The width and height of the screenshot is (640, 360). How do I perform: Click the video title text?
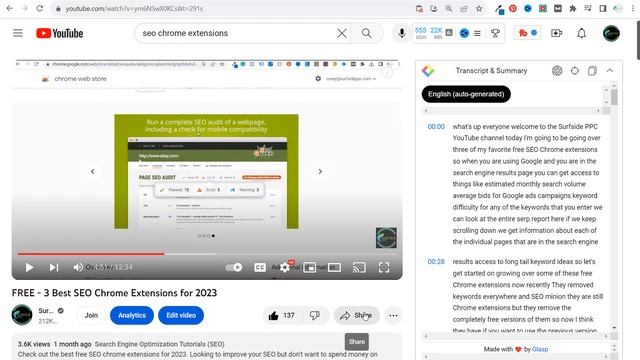click(114, 293)
